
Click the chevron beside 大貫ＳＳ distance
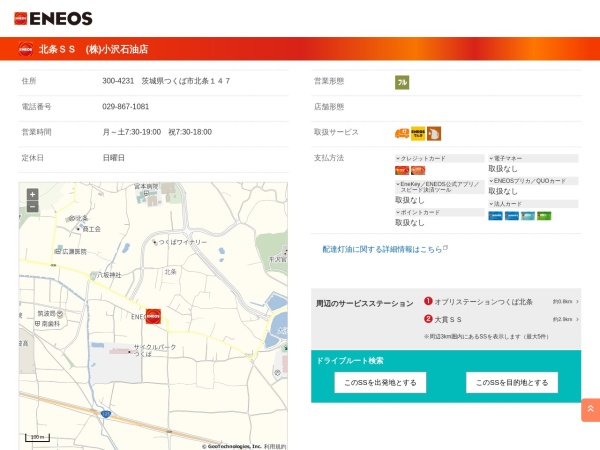(577, 320)
